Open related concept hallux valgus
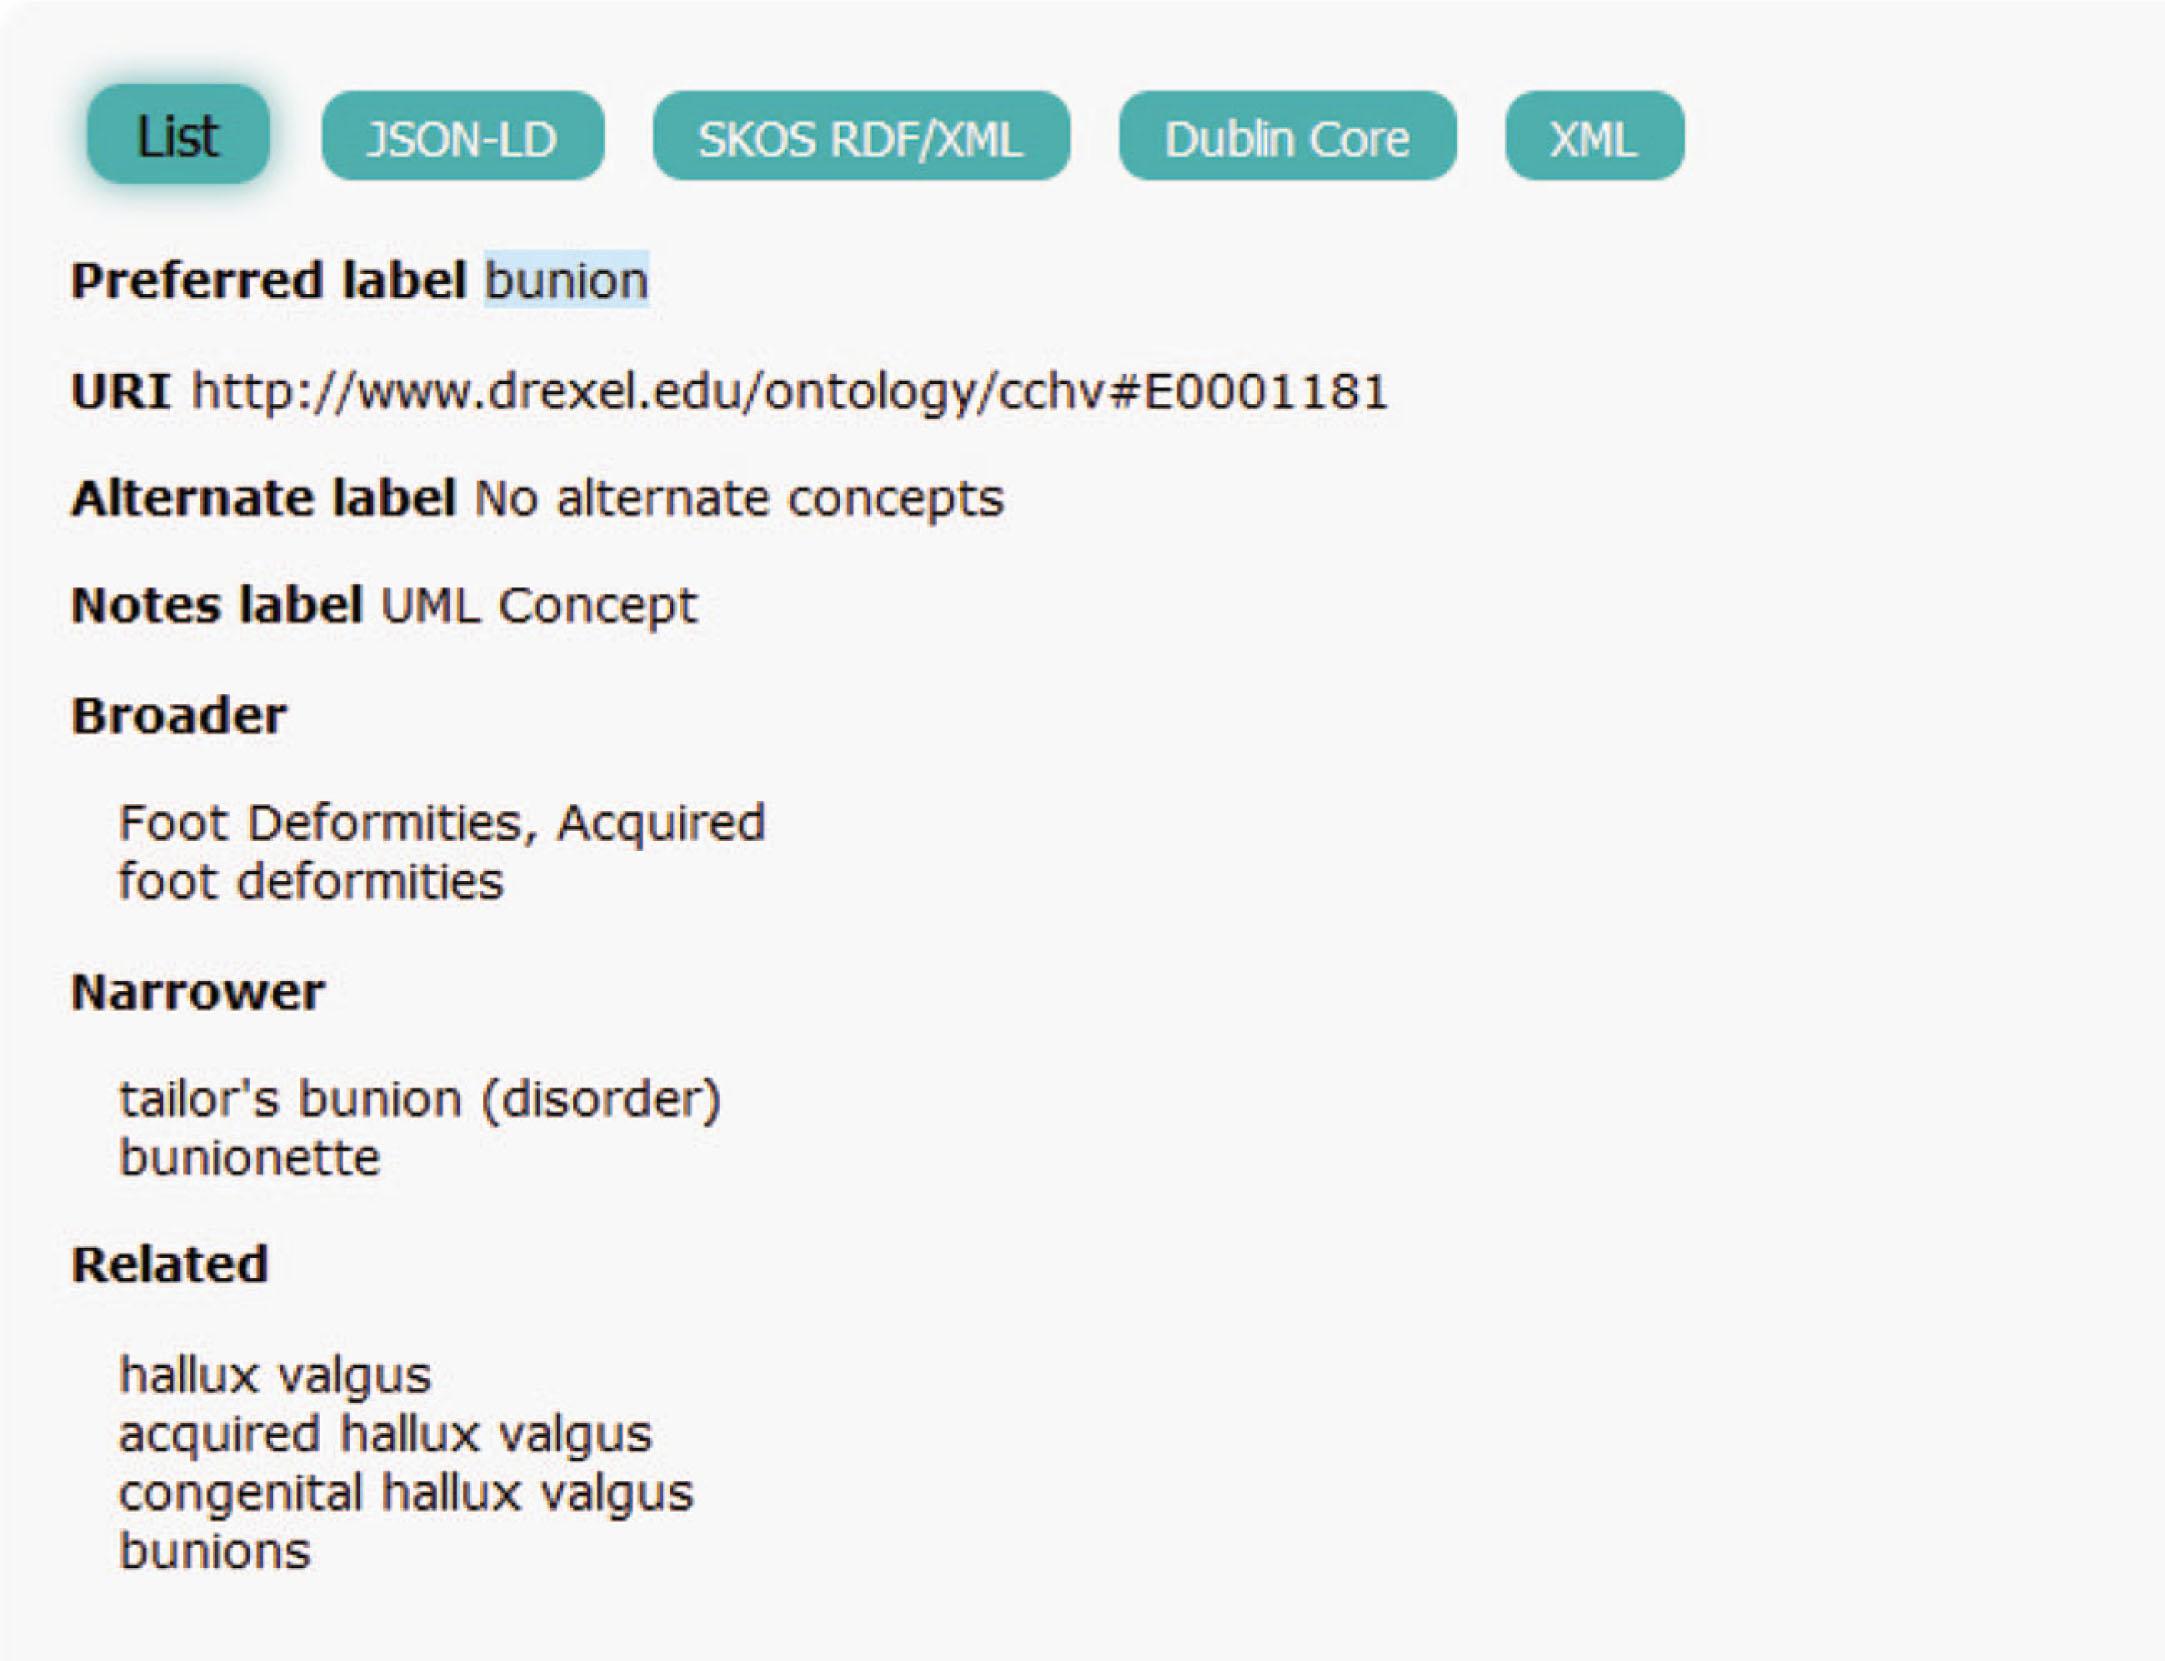Viewport: 2165px width, 1661px height. [273, 1375]
